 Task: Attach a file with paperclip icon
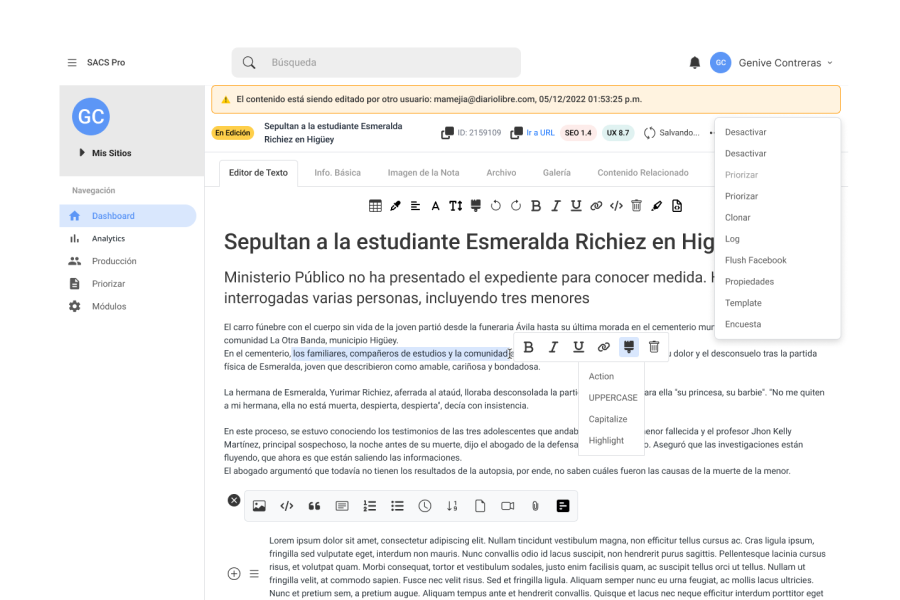pyautogui.click(x=535, y=506)
